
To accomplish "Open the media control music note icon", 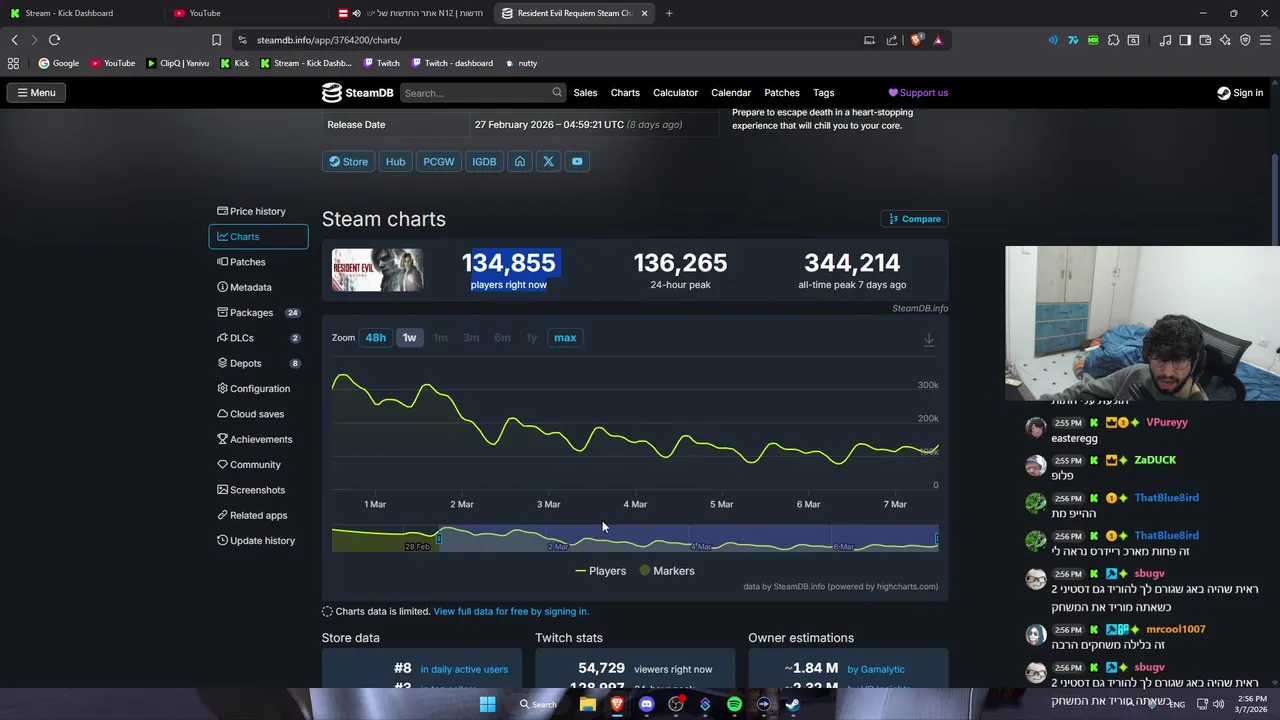I will (1165, 40).
